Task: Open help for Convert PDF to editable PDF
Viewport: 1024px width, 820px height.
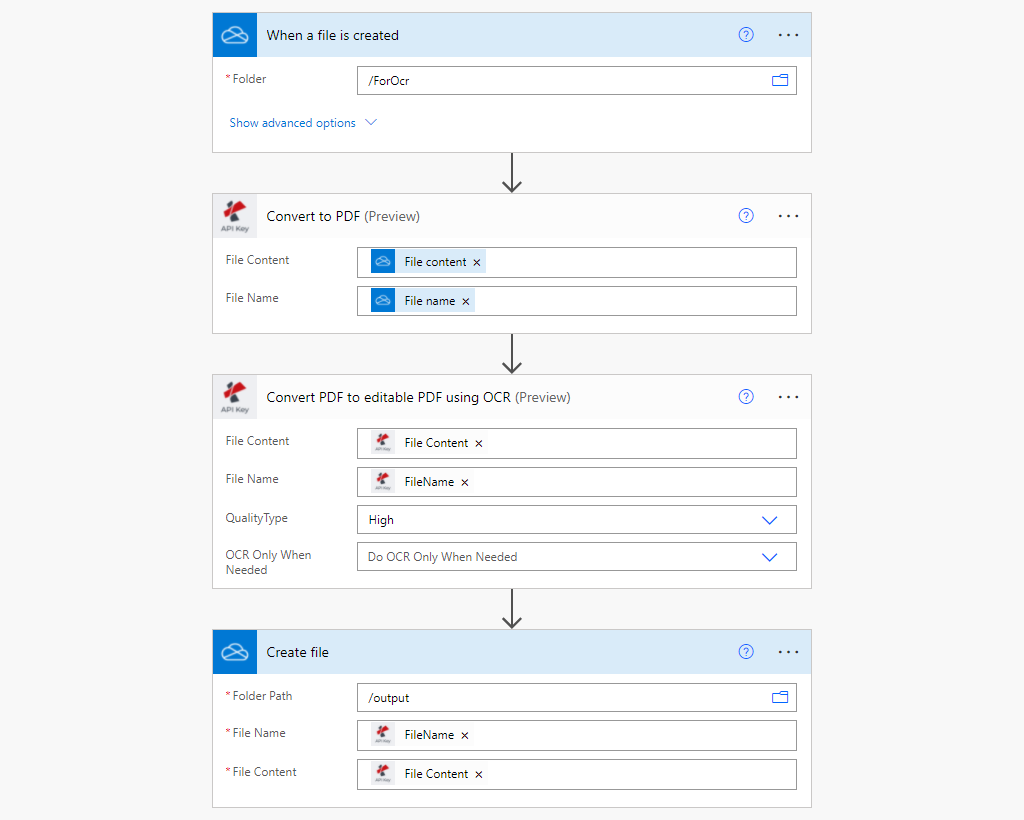Action: (x=745, y=396)
